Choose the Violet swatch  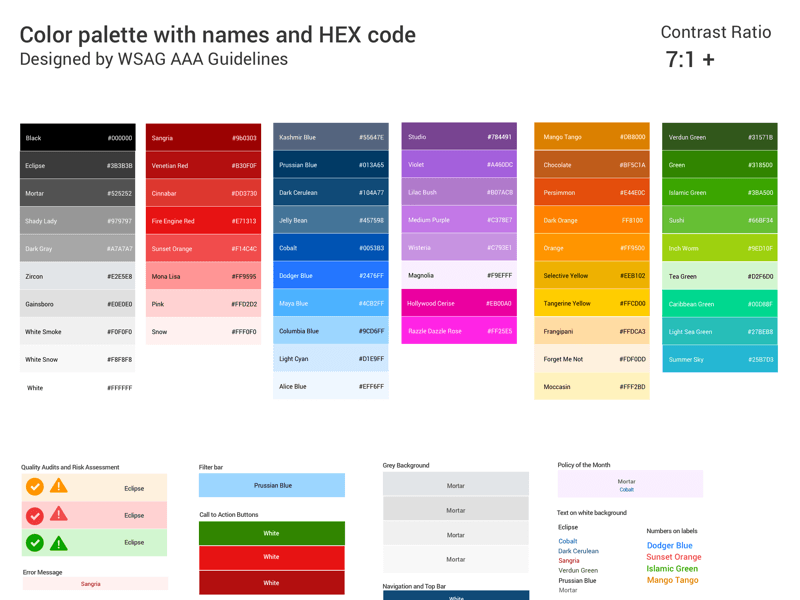[x=459, y=164]
